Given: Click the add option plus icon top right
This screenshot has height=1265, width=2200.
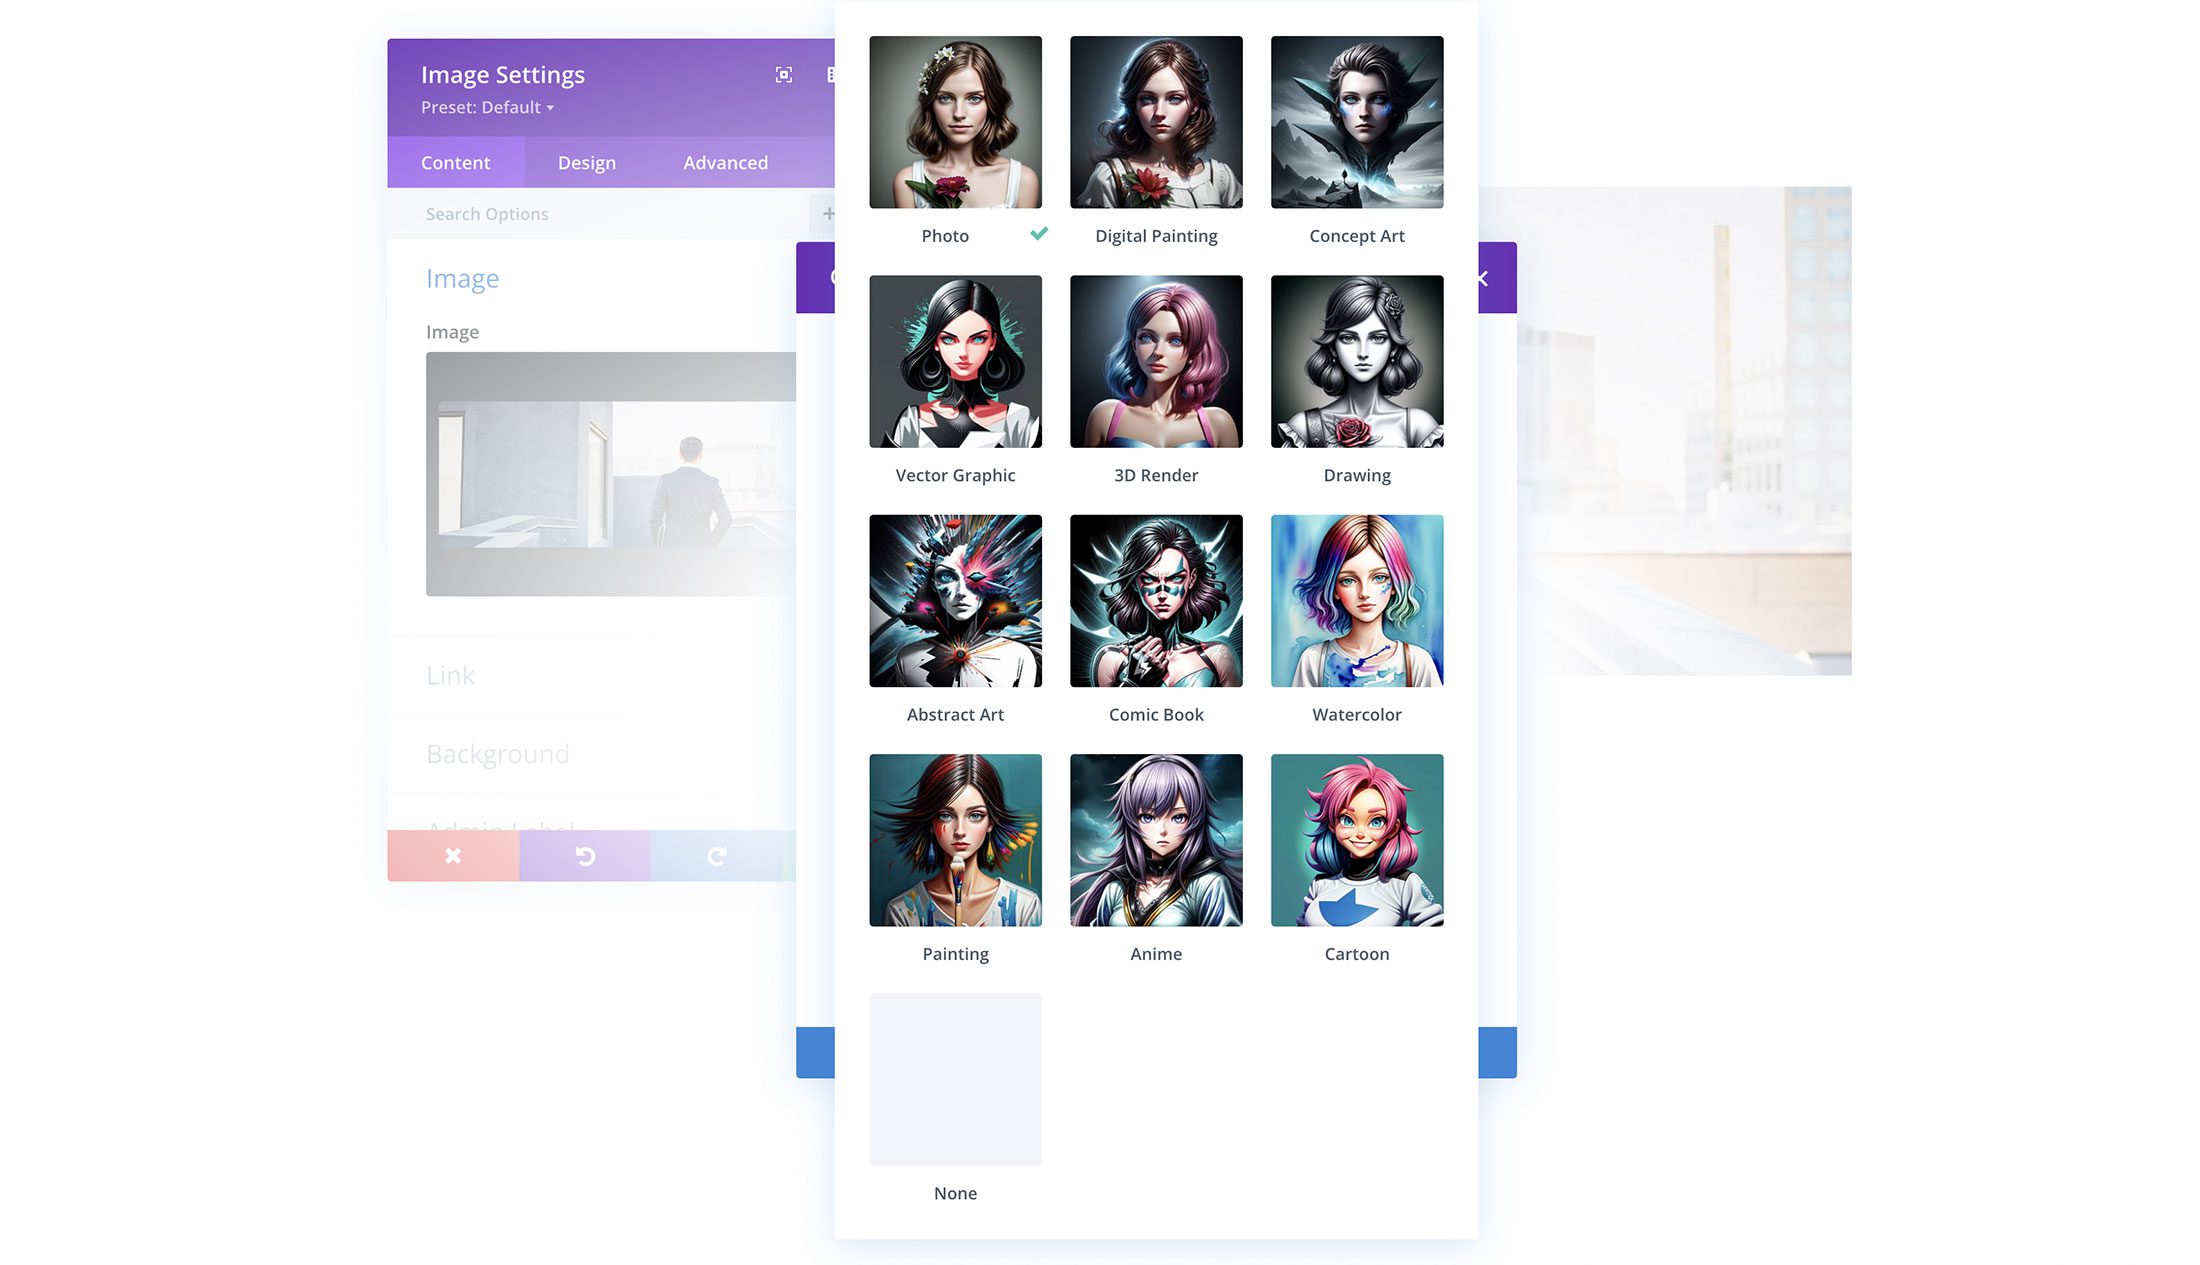Looking at the screenshot, I should point(828,213).
